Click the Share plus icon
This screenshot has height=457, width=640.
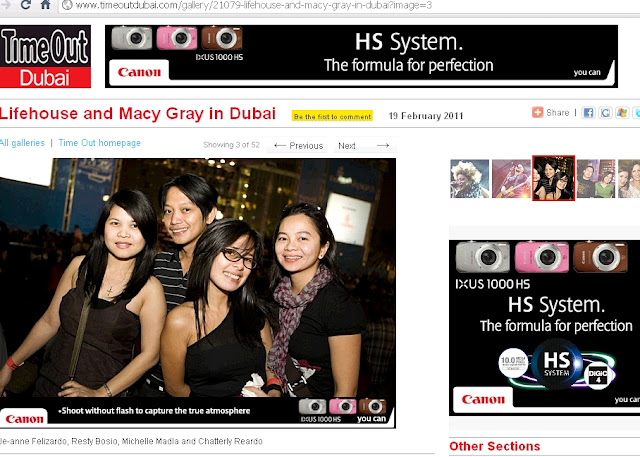coord(538,112)
